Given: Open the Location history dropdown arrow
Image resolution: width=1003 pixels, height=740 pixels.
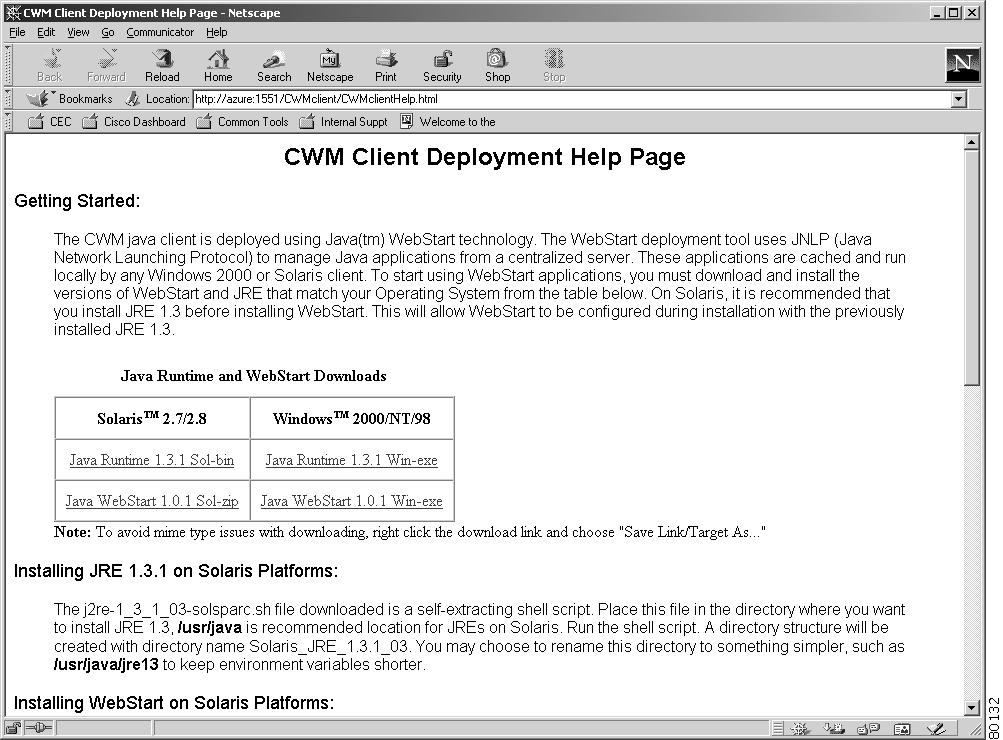Looking at the screenshot, I should 958,99.
